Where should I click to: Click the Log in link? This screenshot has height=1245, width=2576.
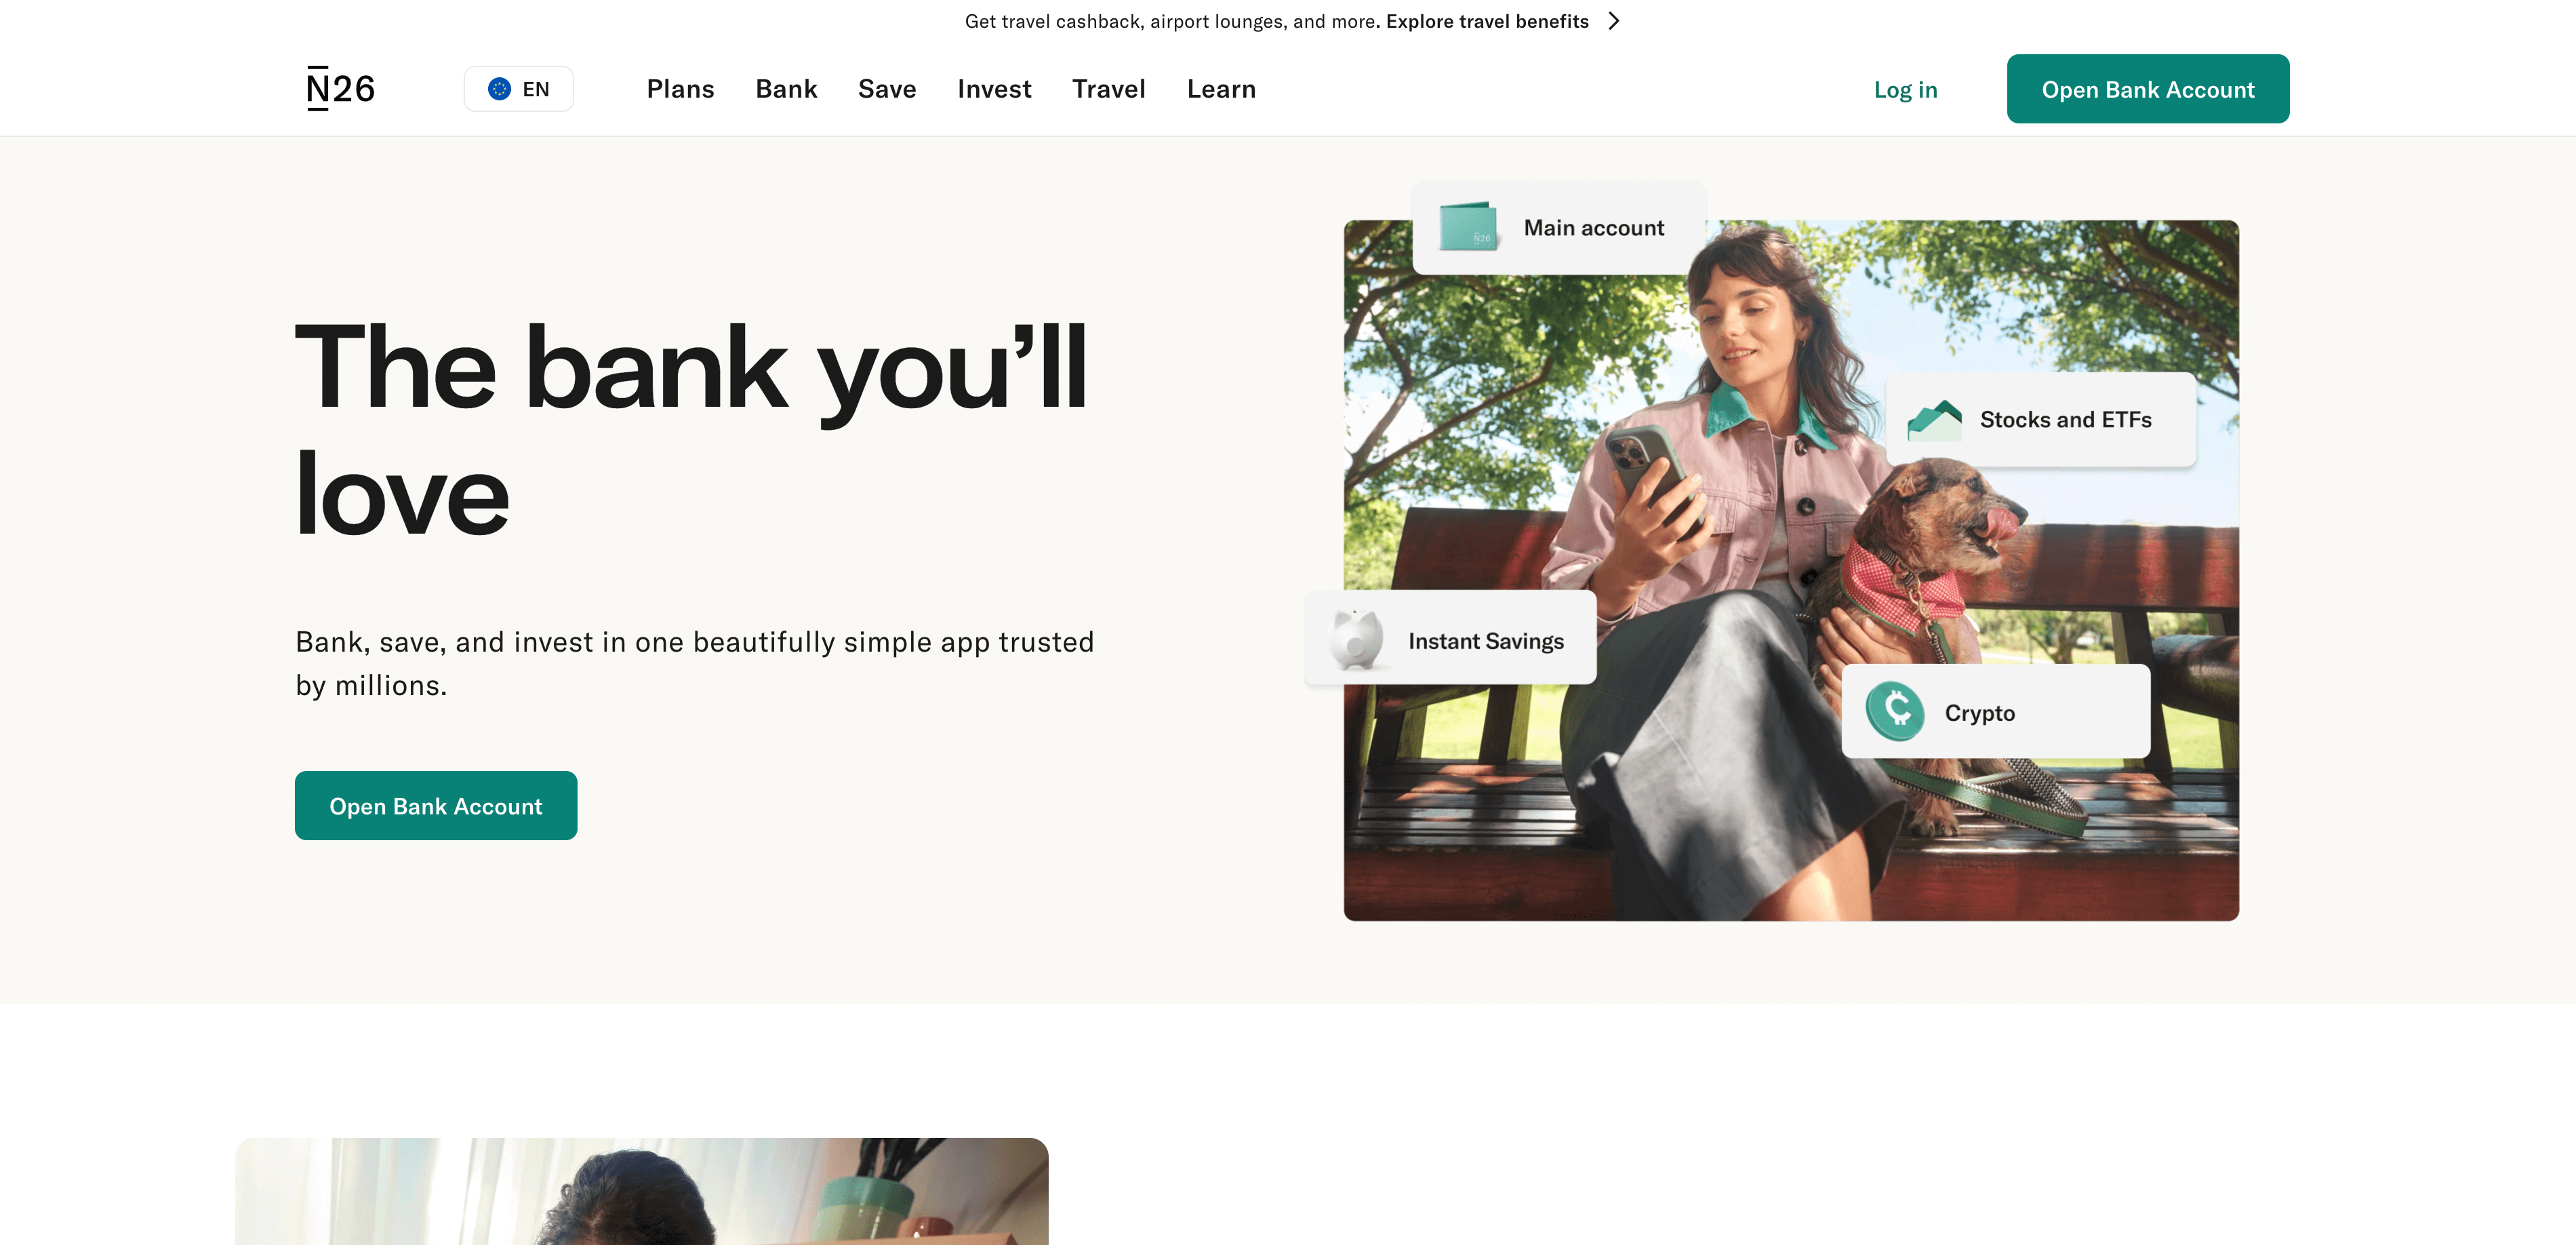point(1905,90)
